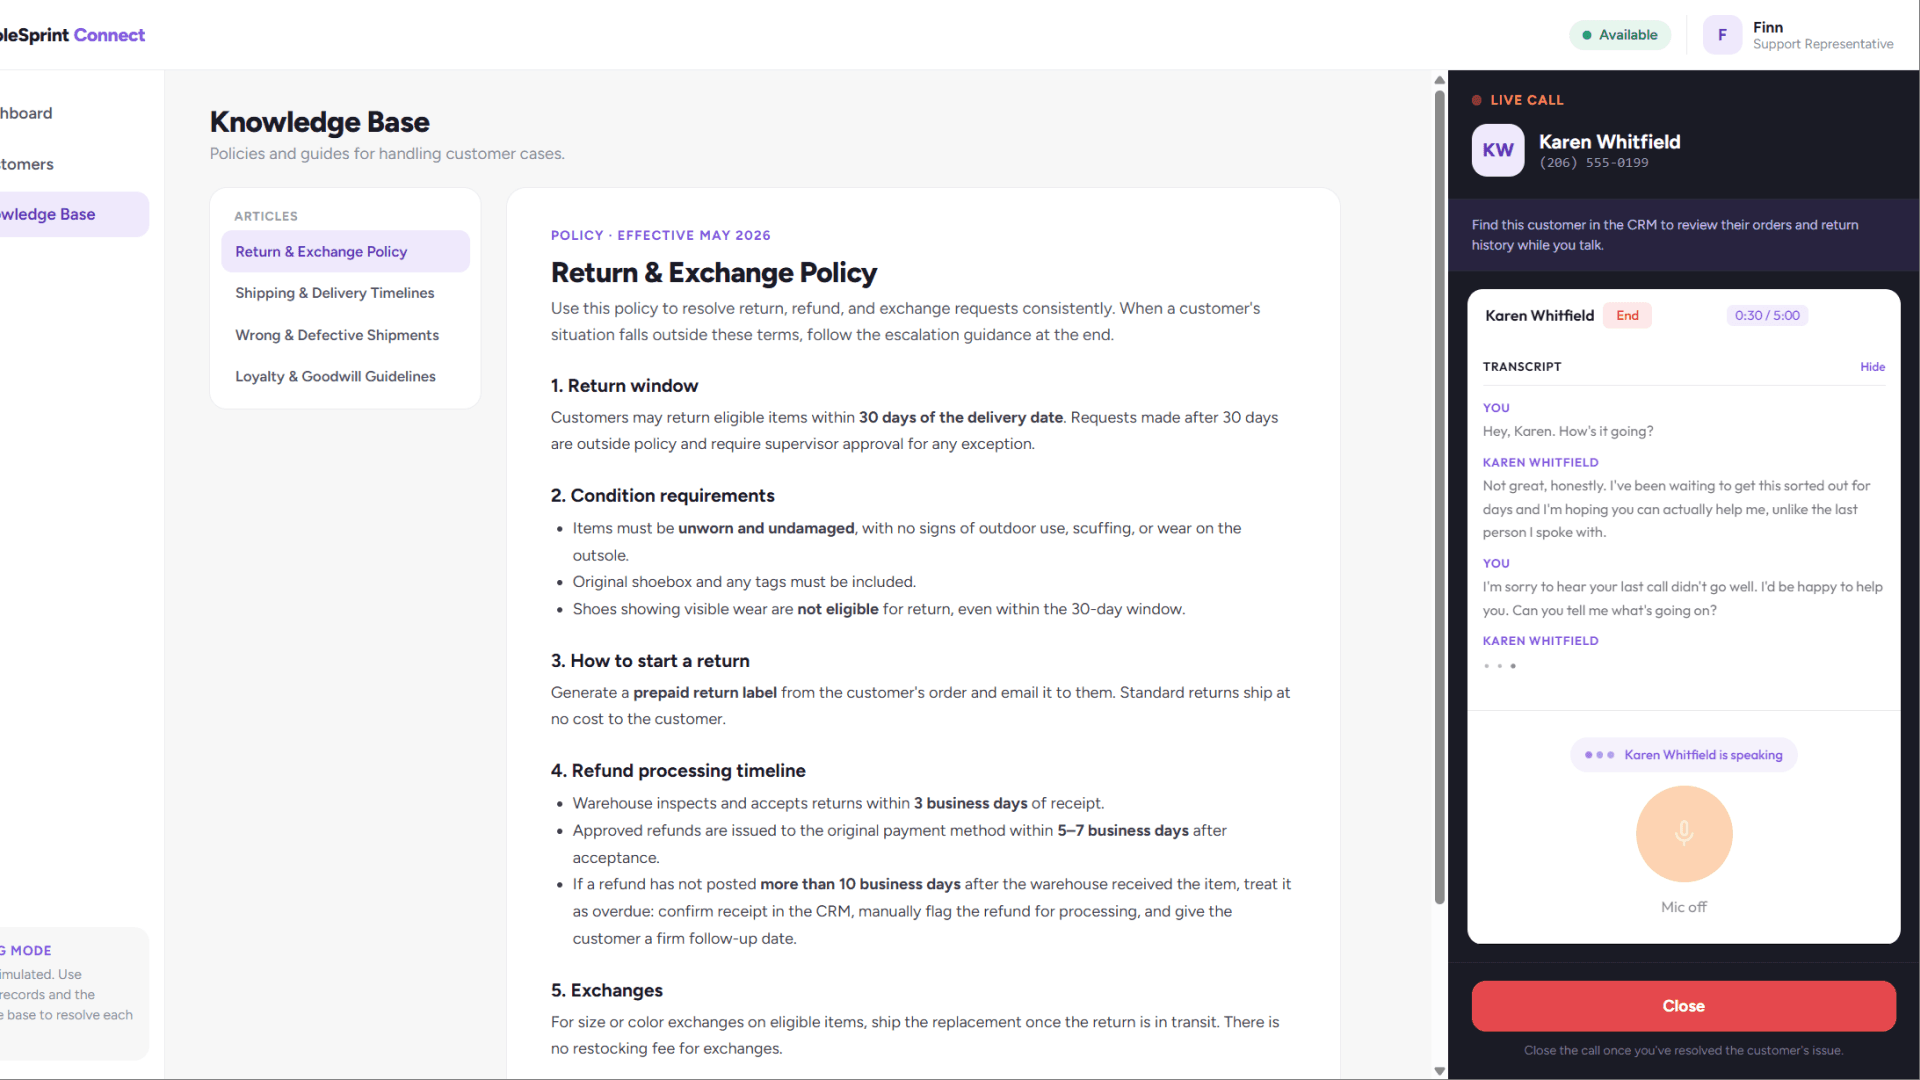Click the ARTICLES list header
Image resolution: width=1920 pixels, height=1080 pixels.
pyautogui.click(x=266, y=216)
